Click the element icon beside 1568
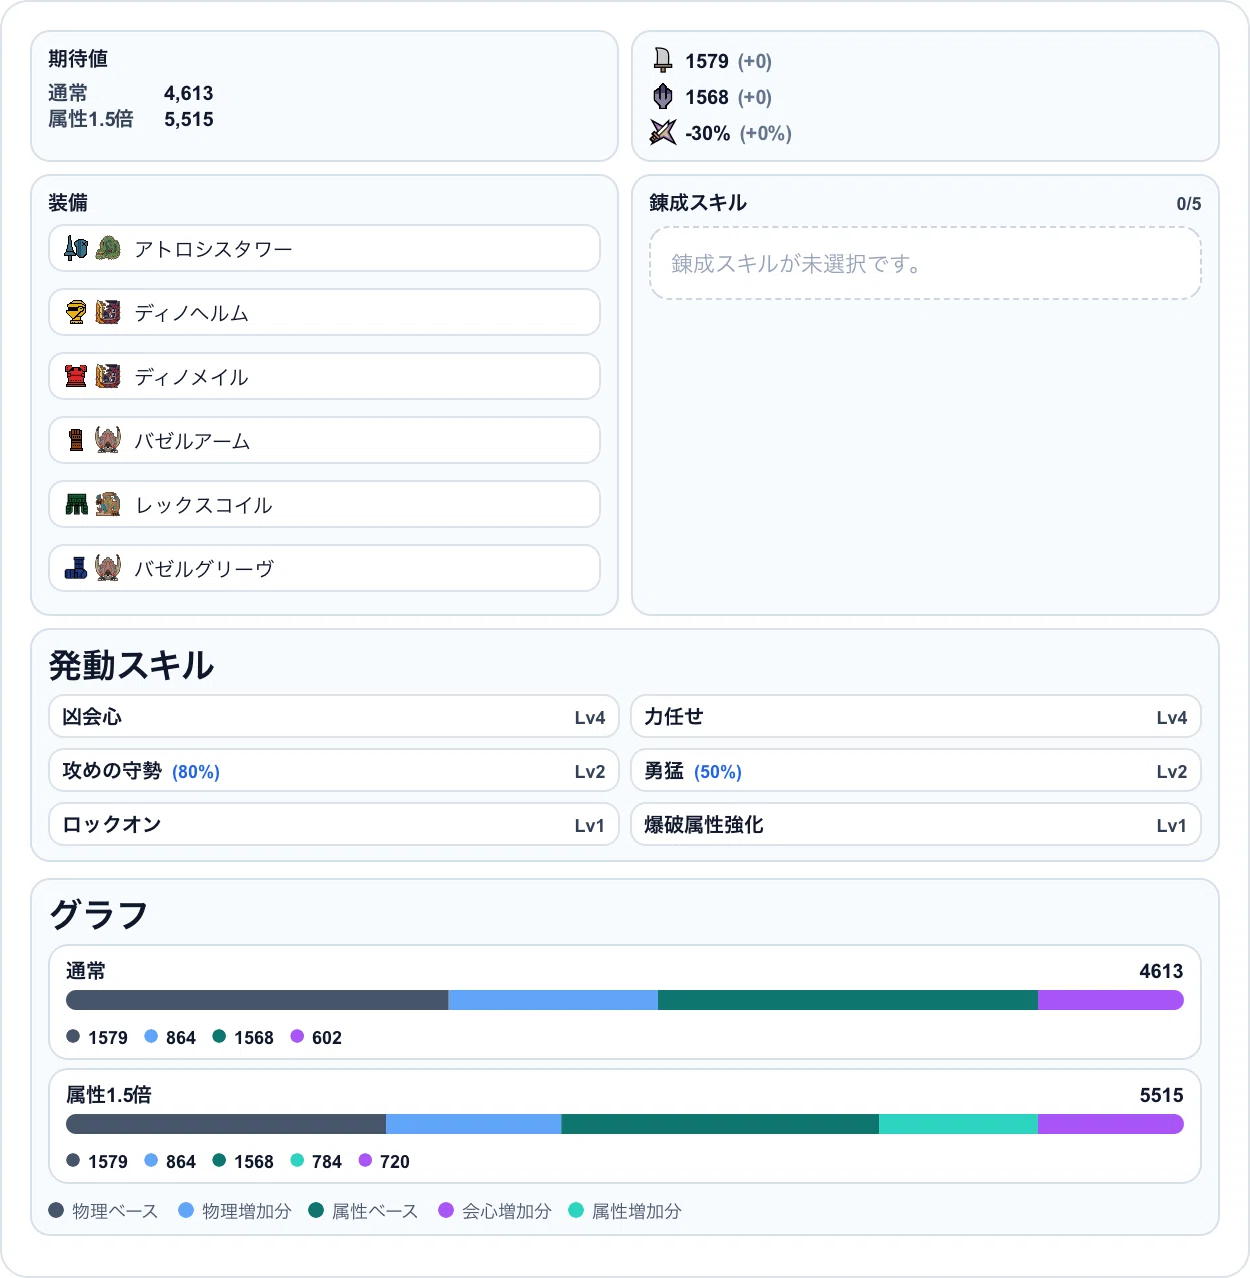1250x1278 pixels. (663, 97)
